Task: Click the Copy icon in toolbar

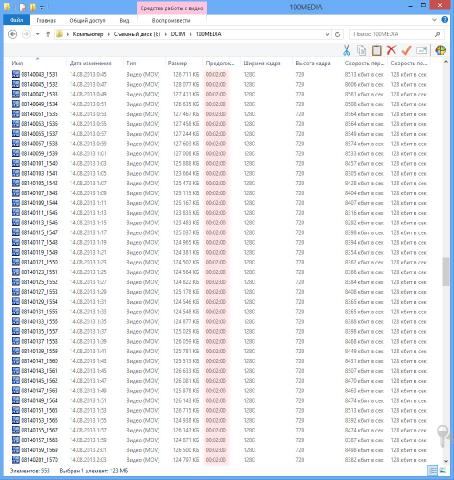Action: [x=361, y=51]
